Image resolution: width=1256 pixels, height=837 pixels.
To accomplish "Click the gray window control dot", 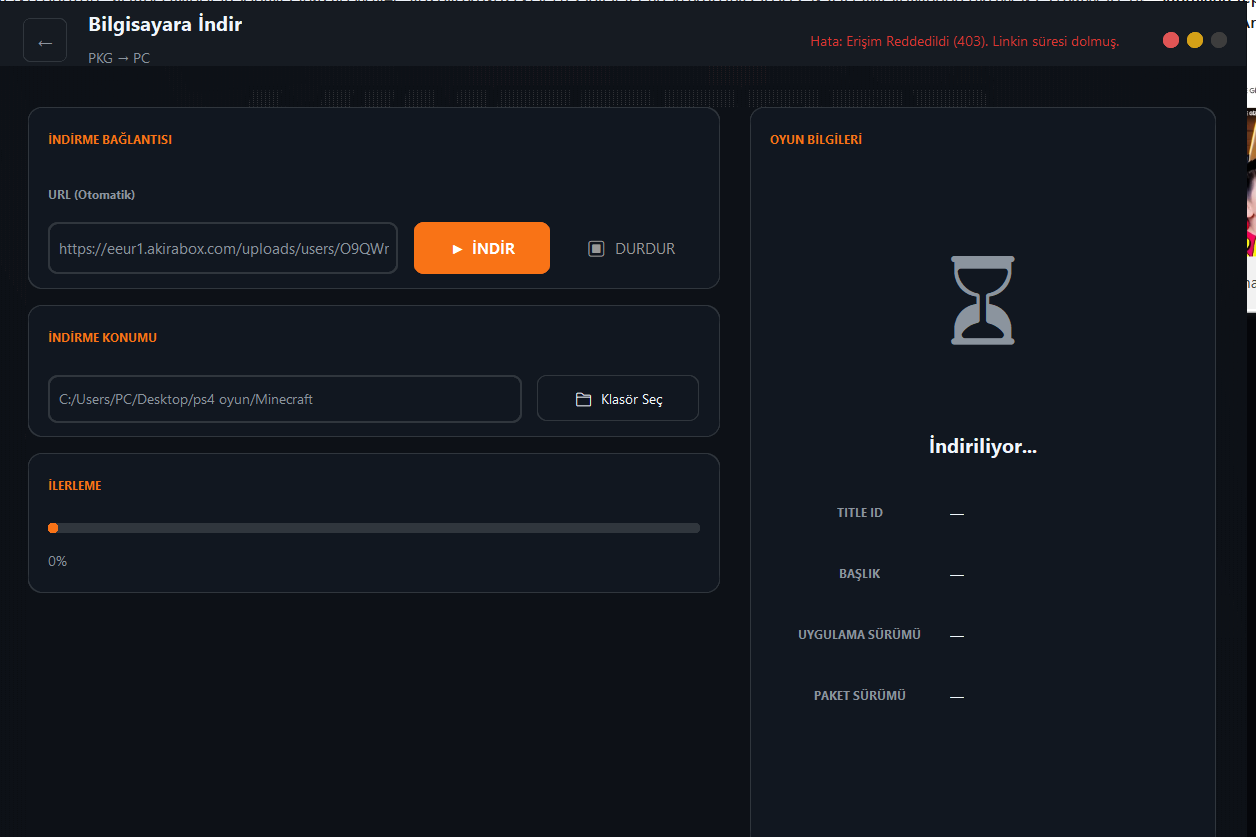I will pos(1219,40).
